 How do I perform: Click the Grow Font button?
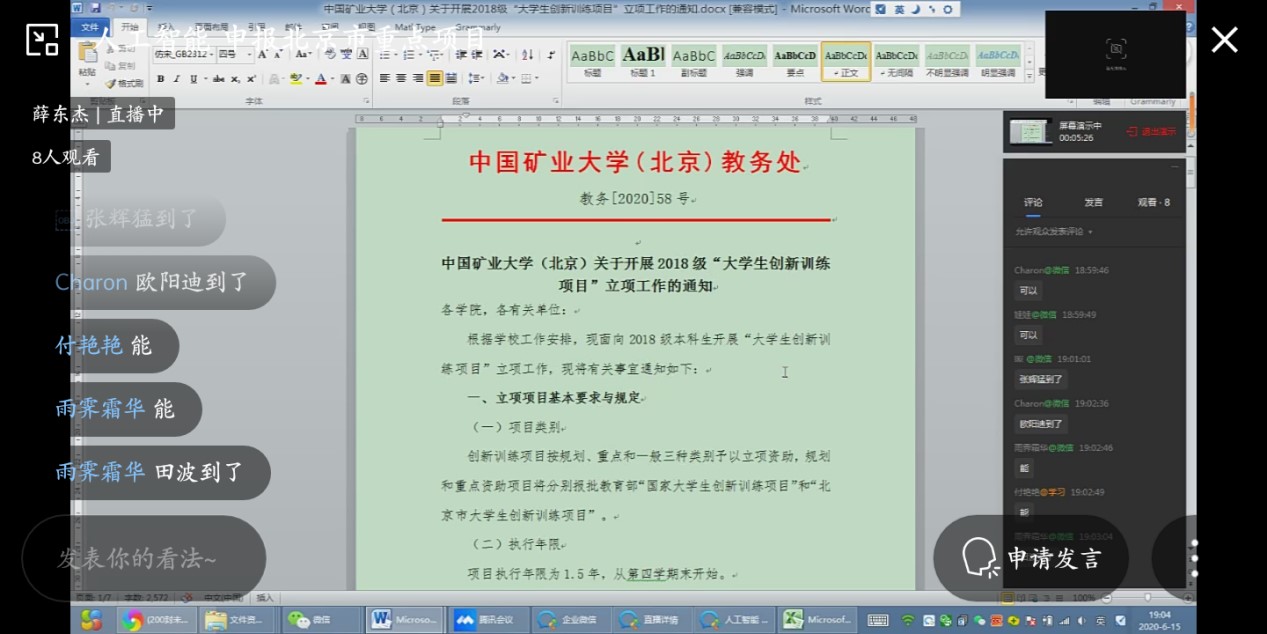[x=262, y=54]
